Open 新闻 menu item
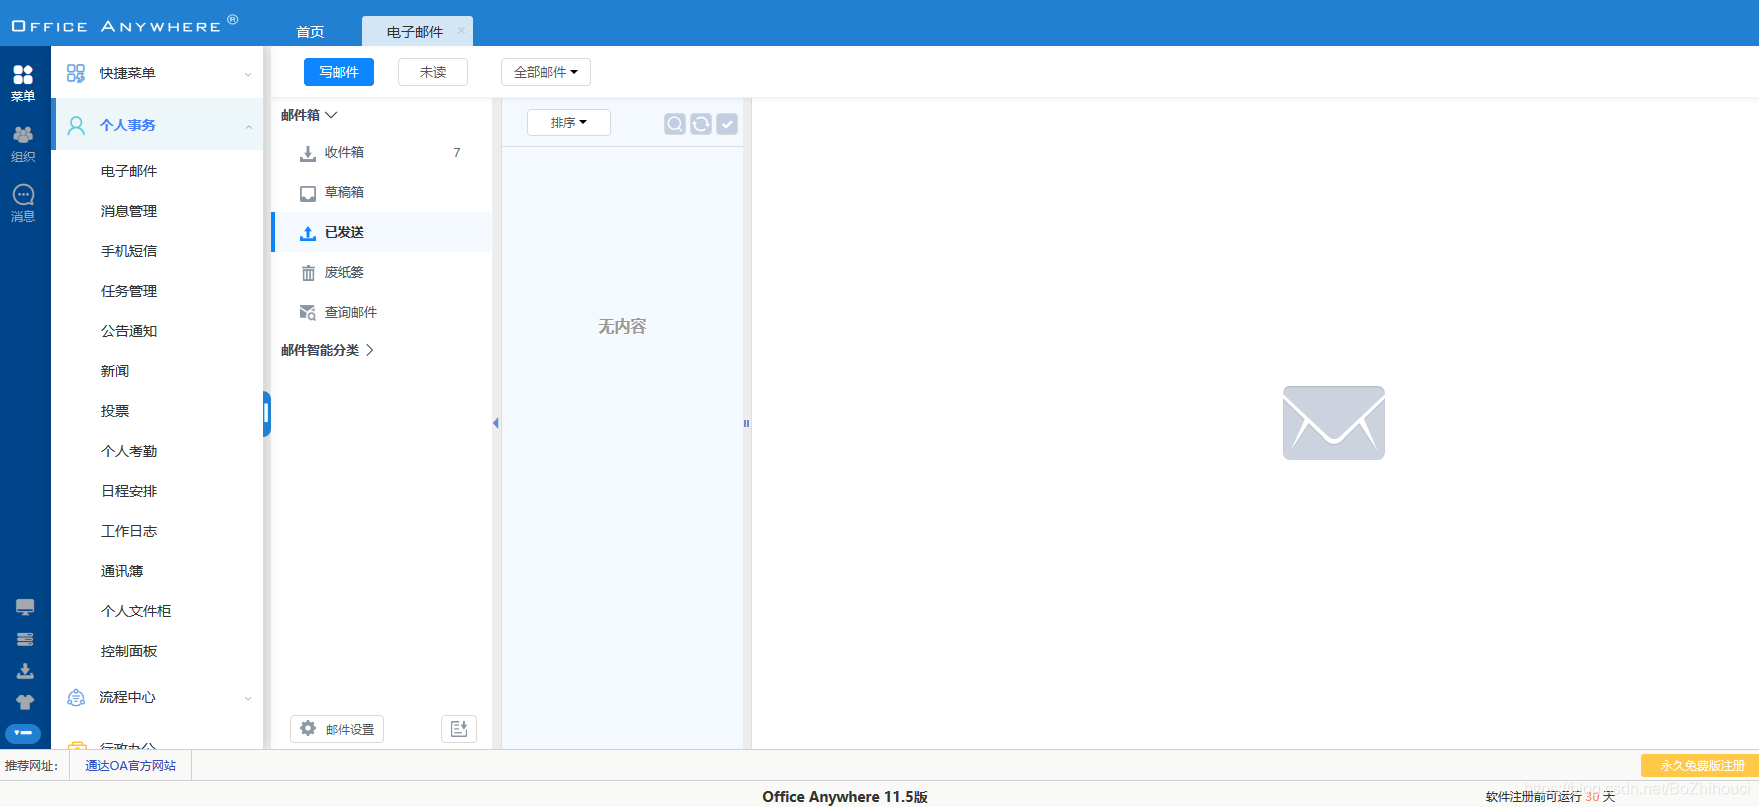This screenshot has height=807, width=1759. (x=115, y=371)
